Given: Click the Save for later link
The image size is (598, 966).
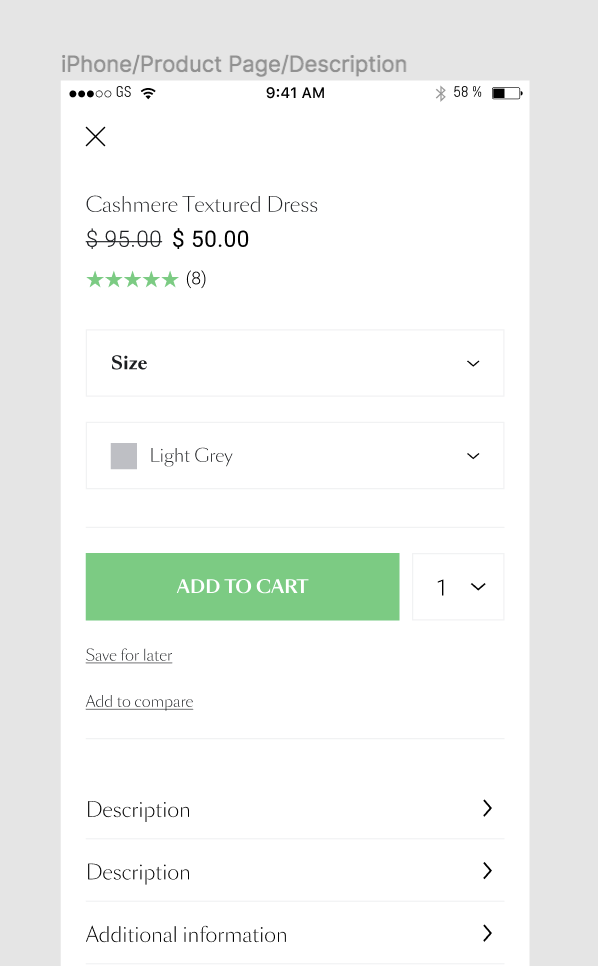Looking at the screenshot, I should coord(129,655).
